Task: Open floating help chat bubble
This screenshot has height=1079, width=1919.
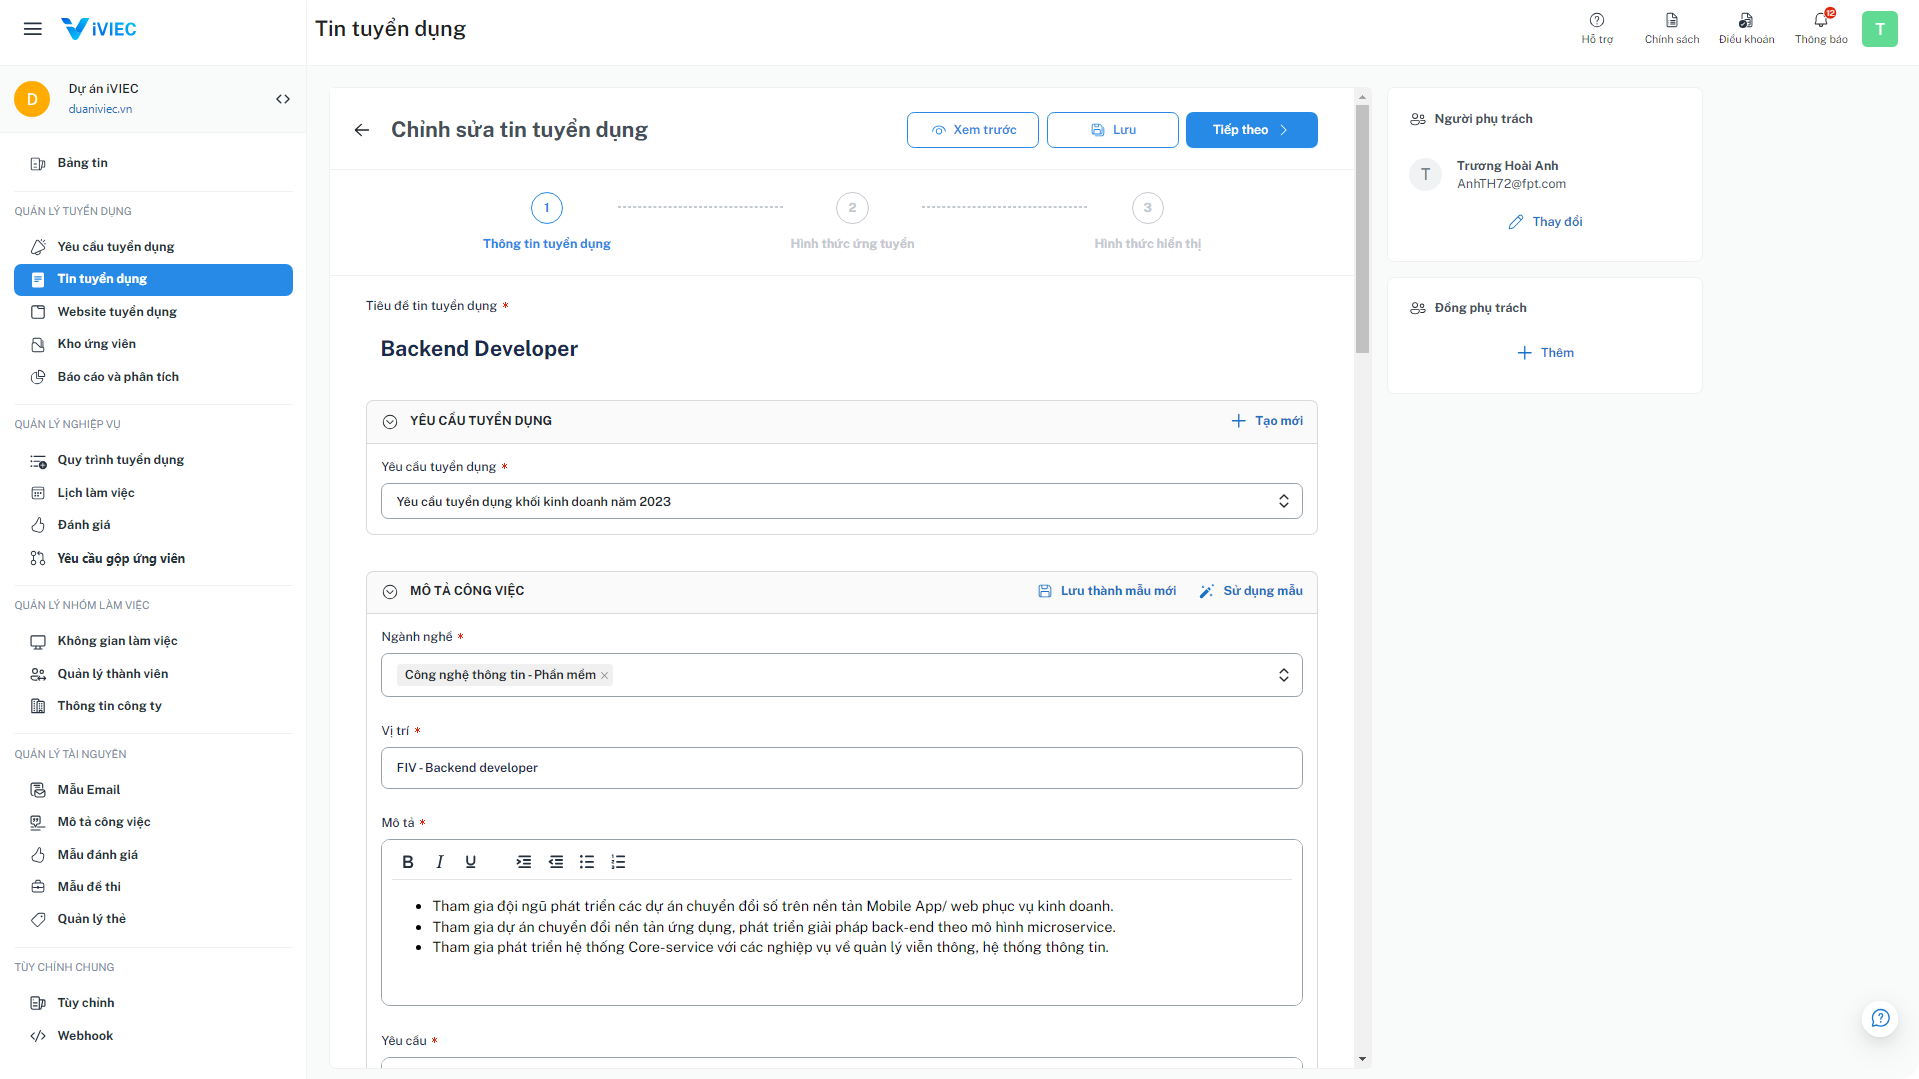Action: 1880,1018
